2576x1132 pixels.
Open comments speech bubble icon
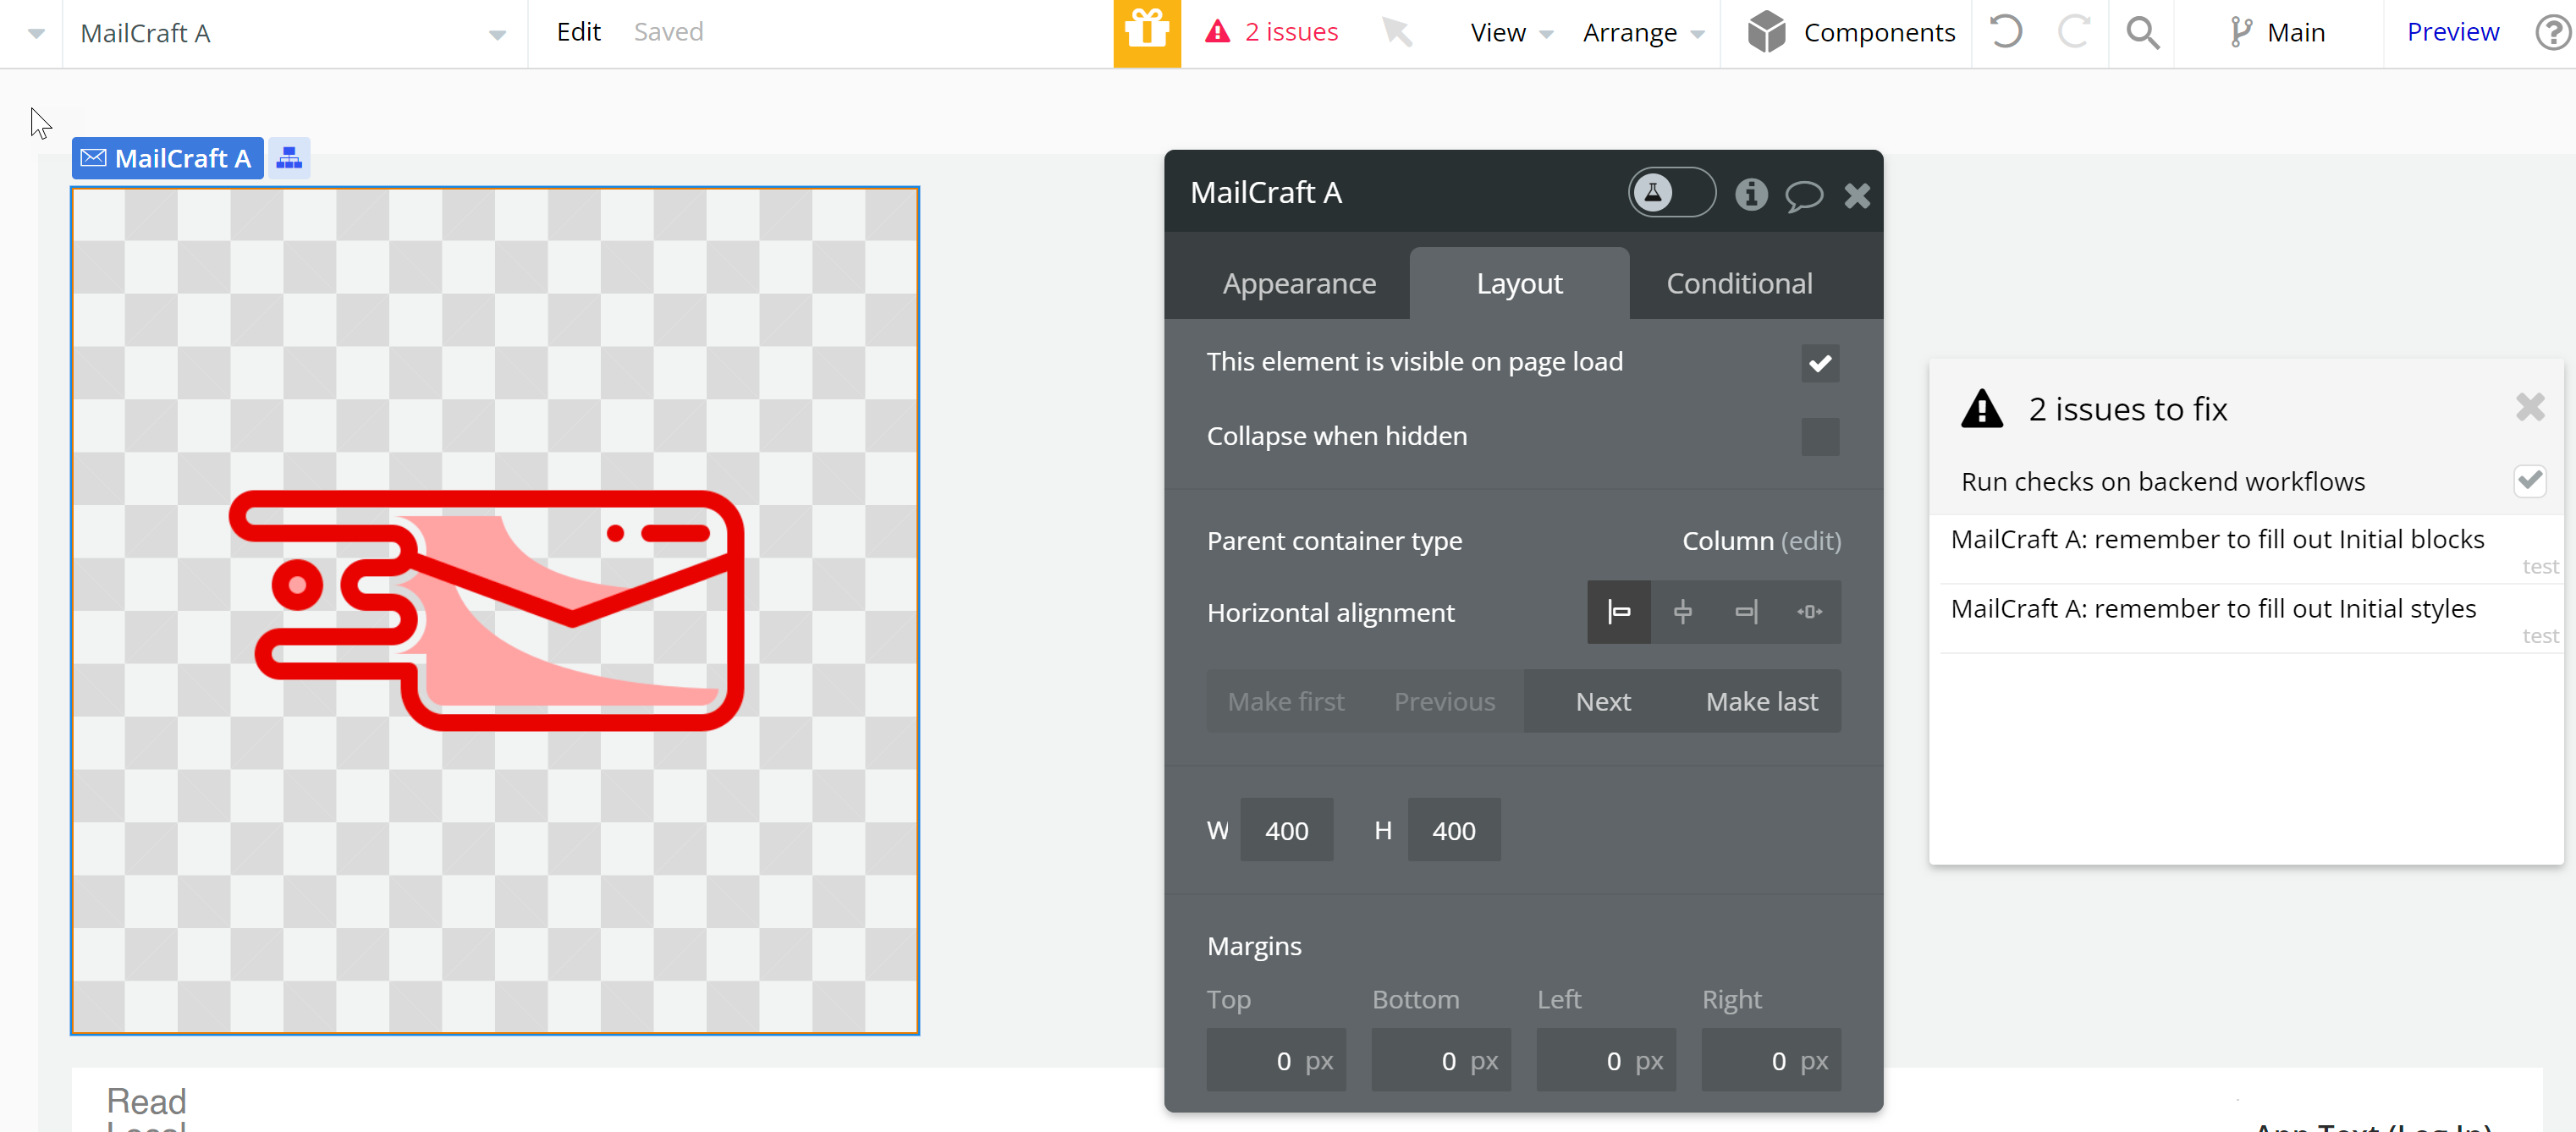tap(1803, 194)
